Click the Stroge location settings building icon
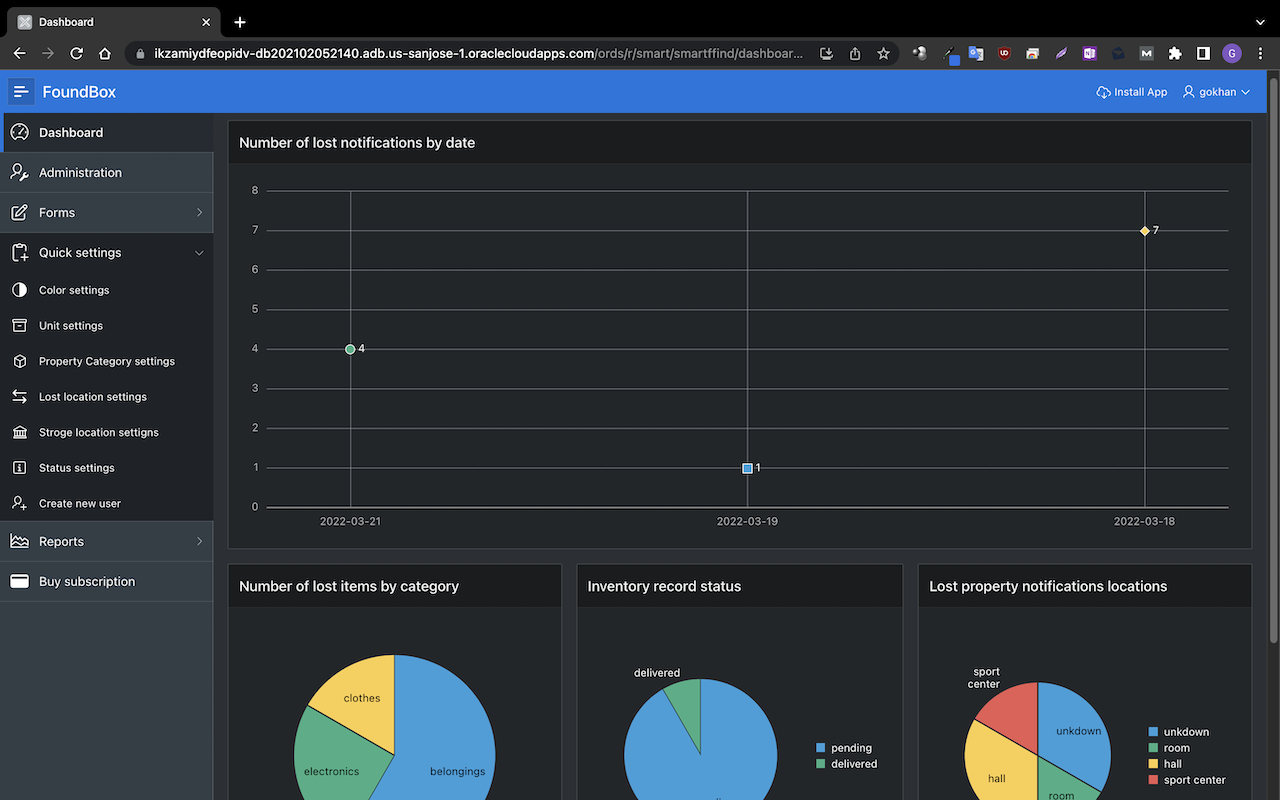Screen dimensions: 1280x800 19,432
